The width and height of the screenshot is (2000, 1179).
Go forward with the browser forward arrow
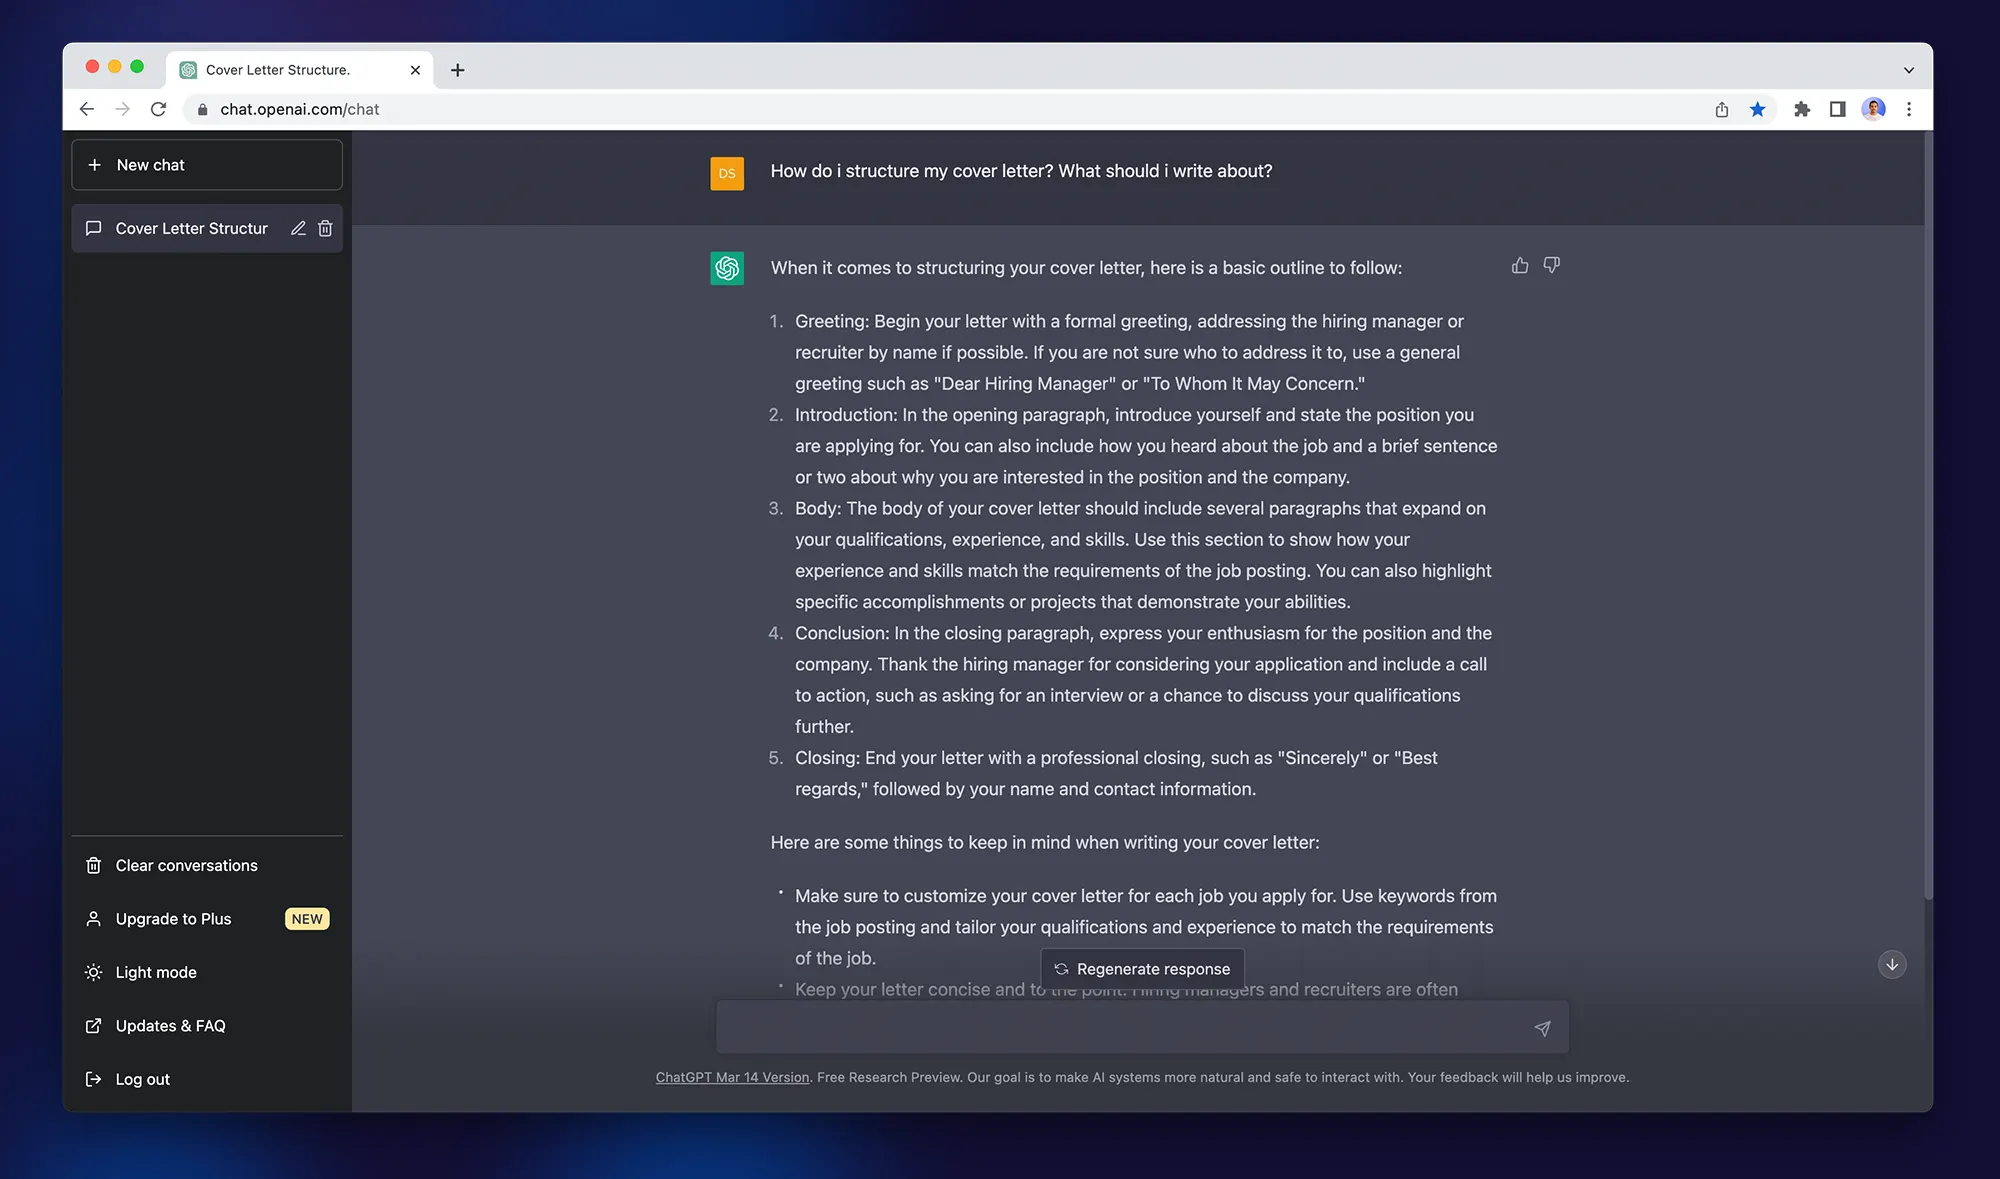click(x=122, y=109)
